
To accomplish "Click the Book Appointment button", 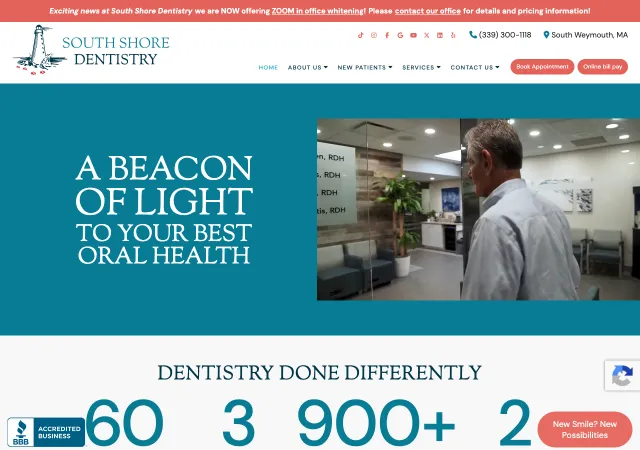I will tap(542, 67).
